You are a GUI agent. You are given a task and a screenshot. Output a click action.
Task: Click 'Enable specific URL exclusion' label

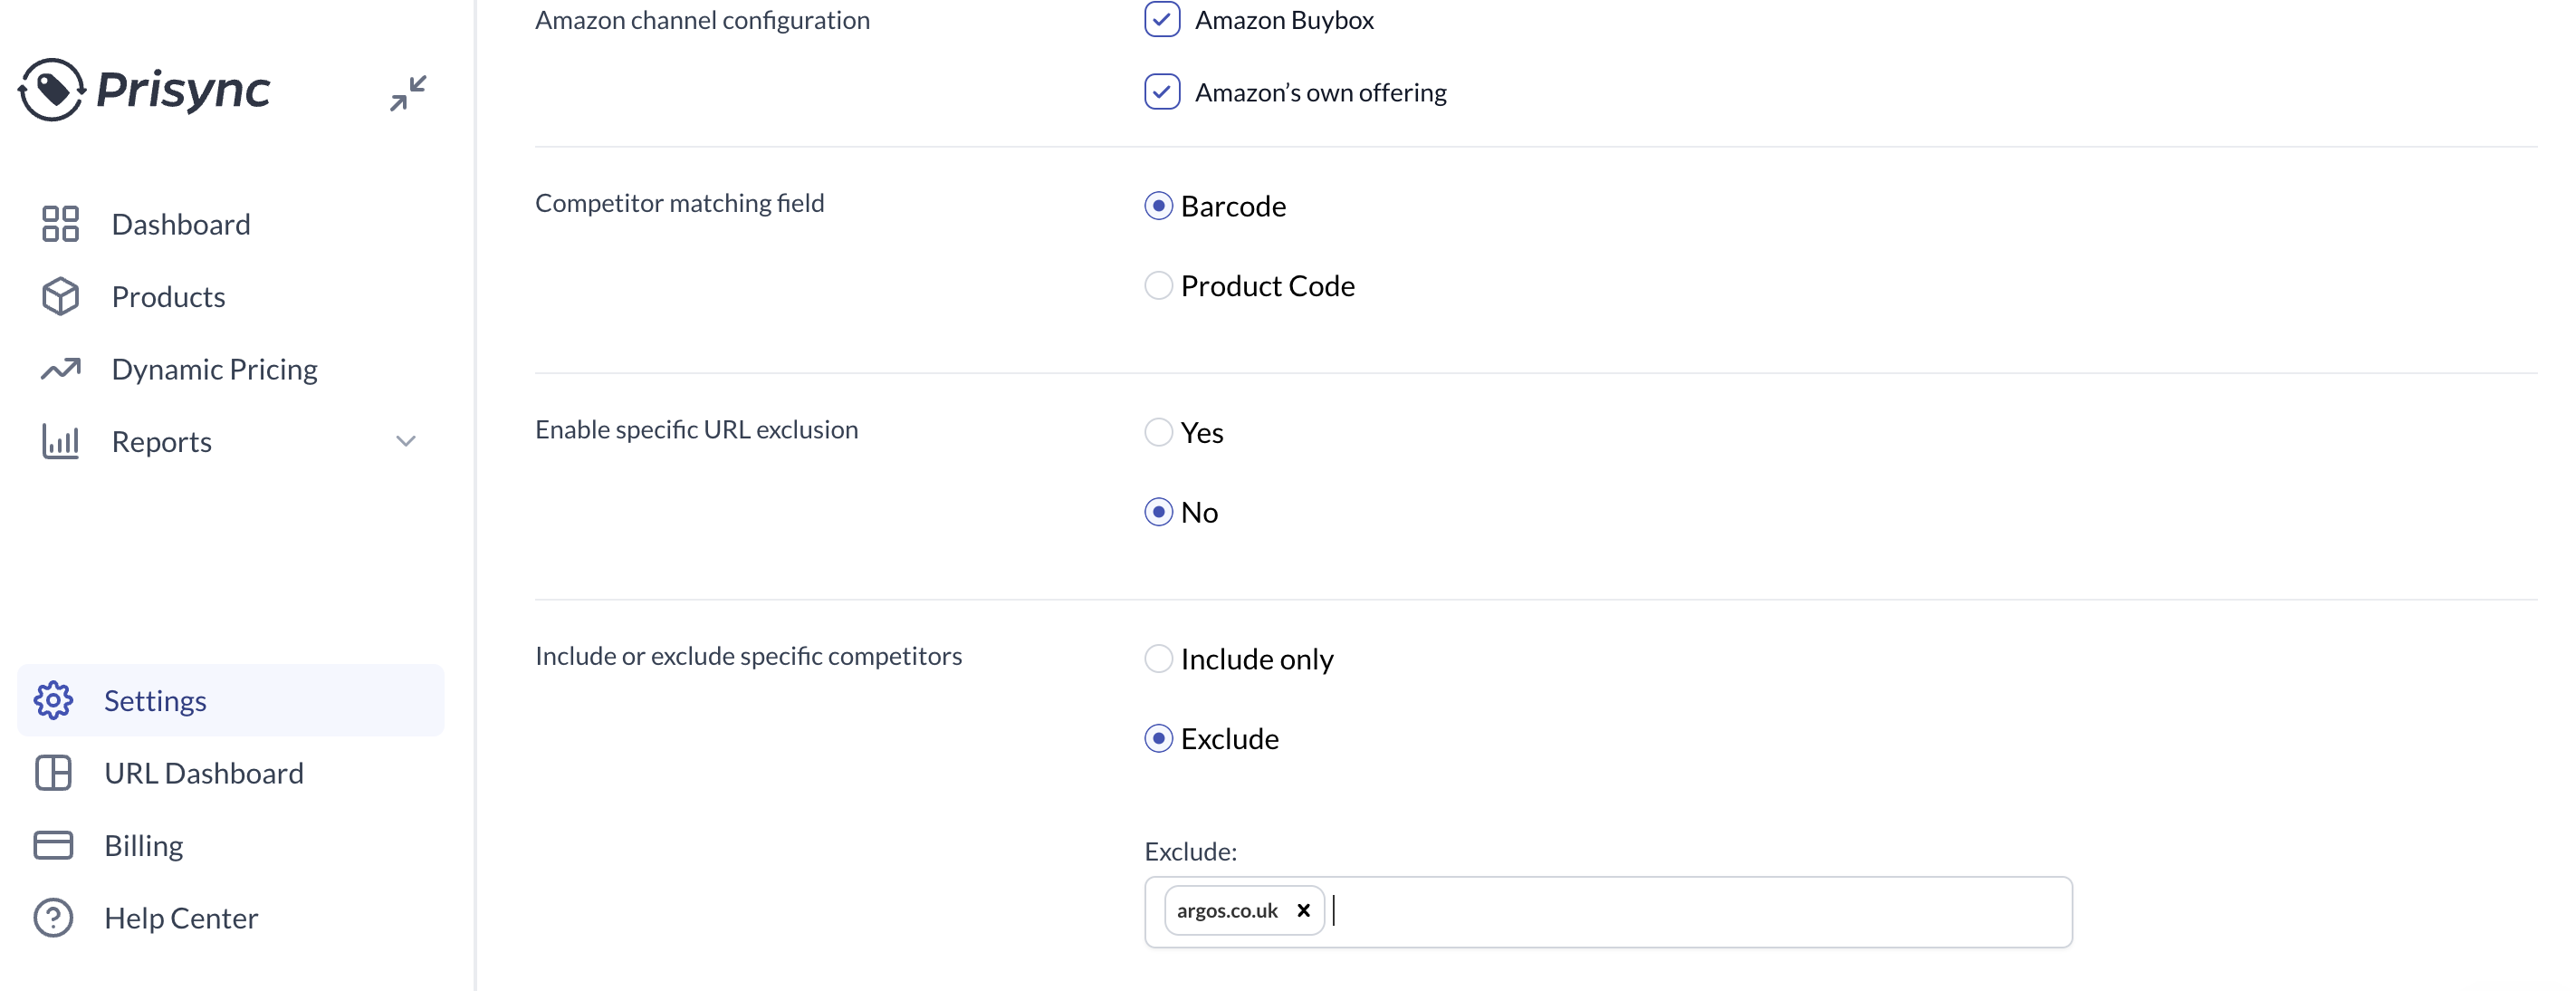(697, 429)
